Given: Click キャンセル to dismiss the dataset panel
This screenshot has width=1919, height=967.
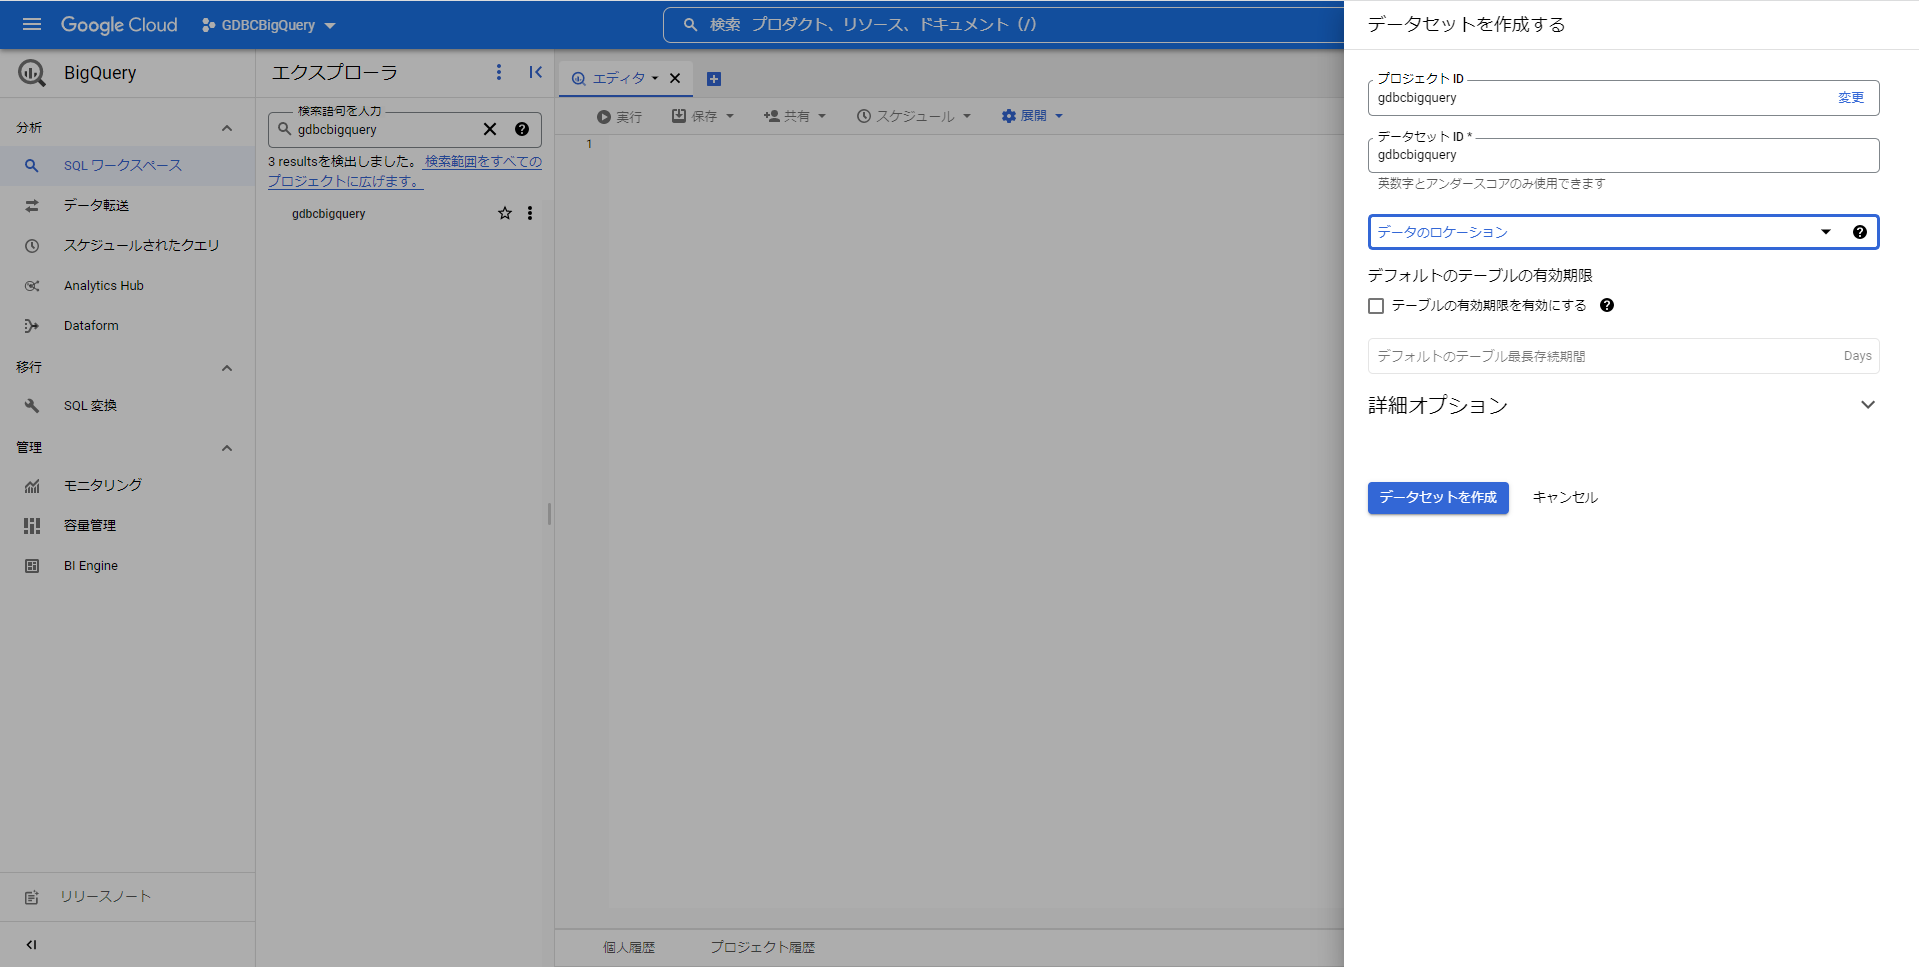Looking at the screenshot, I should pyautogui.click(x=1565, y=498).
